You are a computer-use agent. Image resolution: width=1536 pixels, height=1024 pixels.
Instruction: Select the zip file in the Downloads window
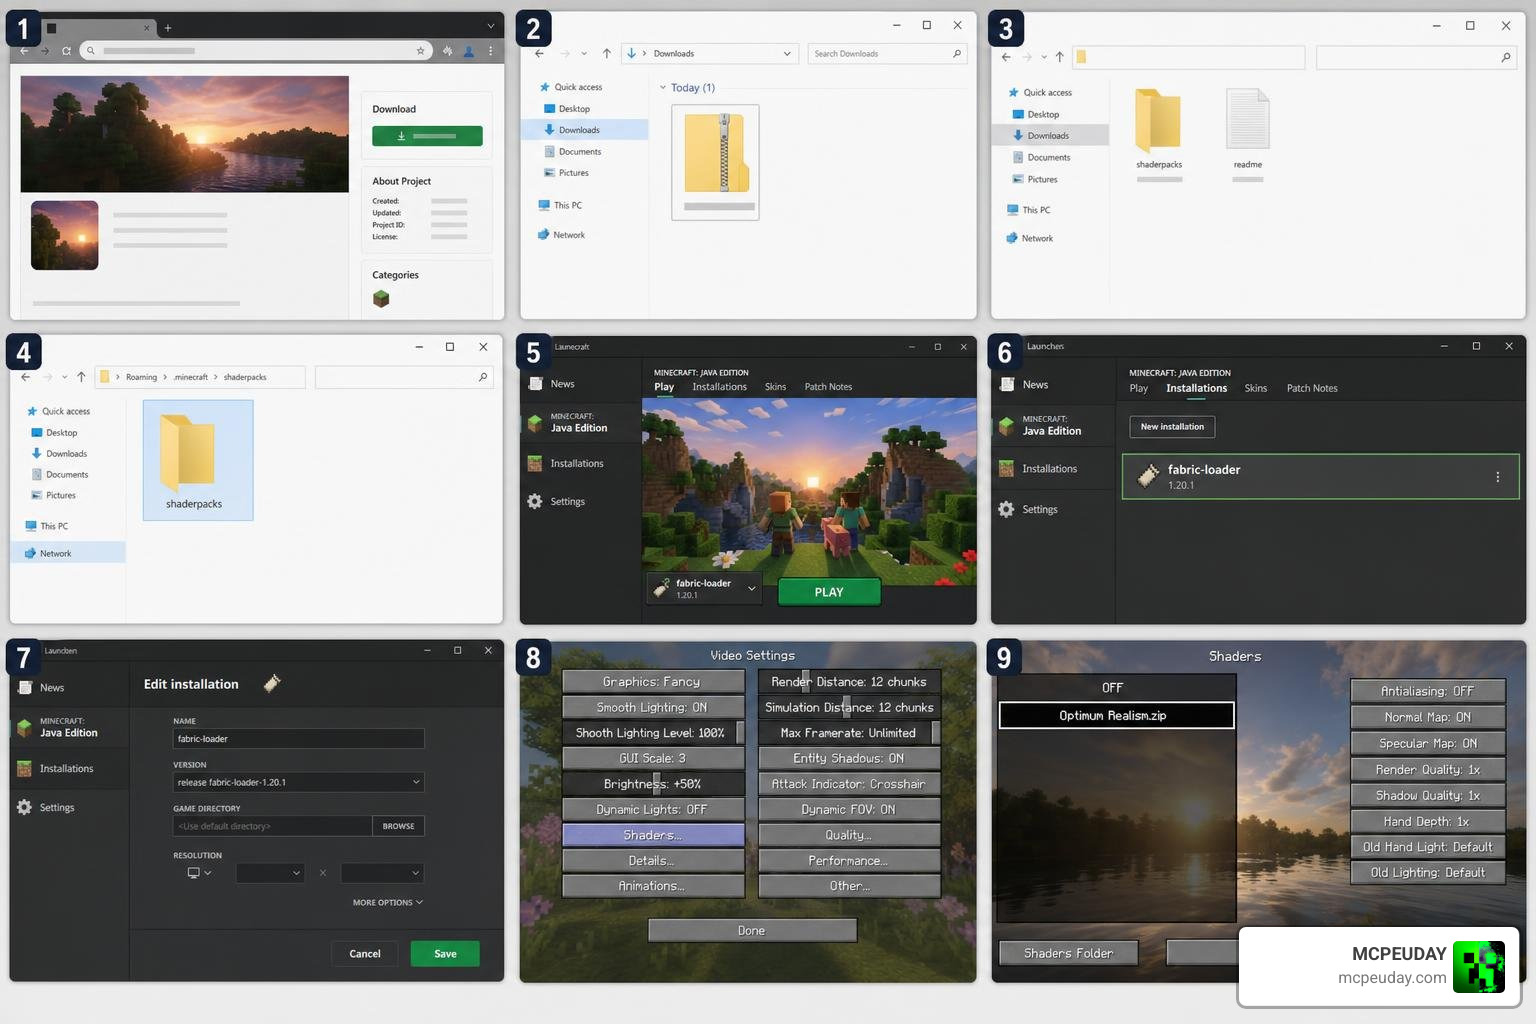click(x=716, y=161)
